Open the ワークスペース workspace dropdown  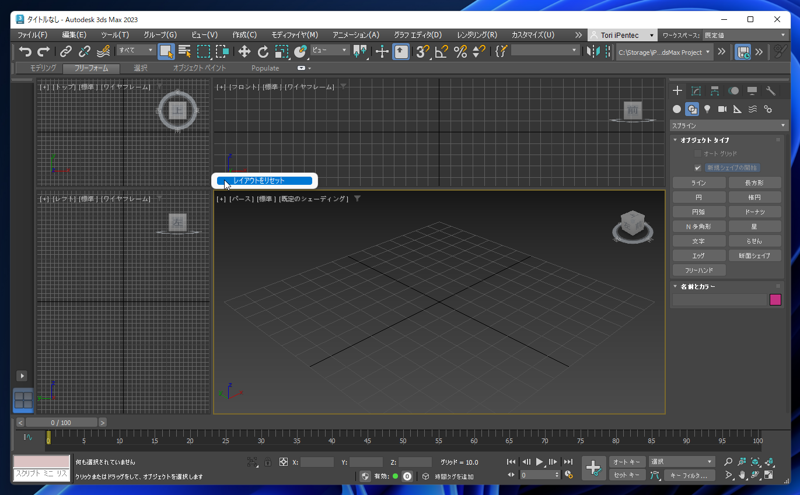coord(745,35)
